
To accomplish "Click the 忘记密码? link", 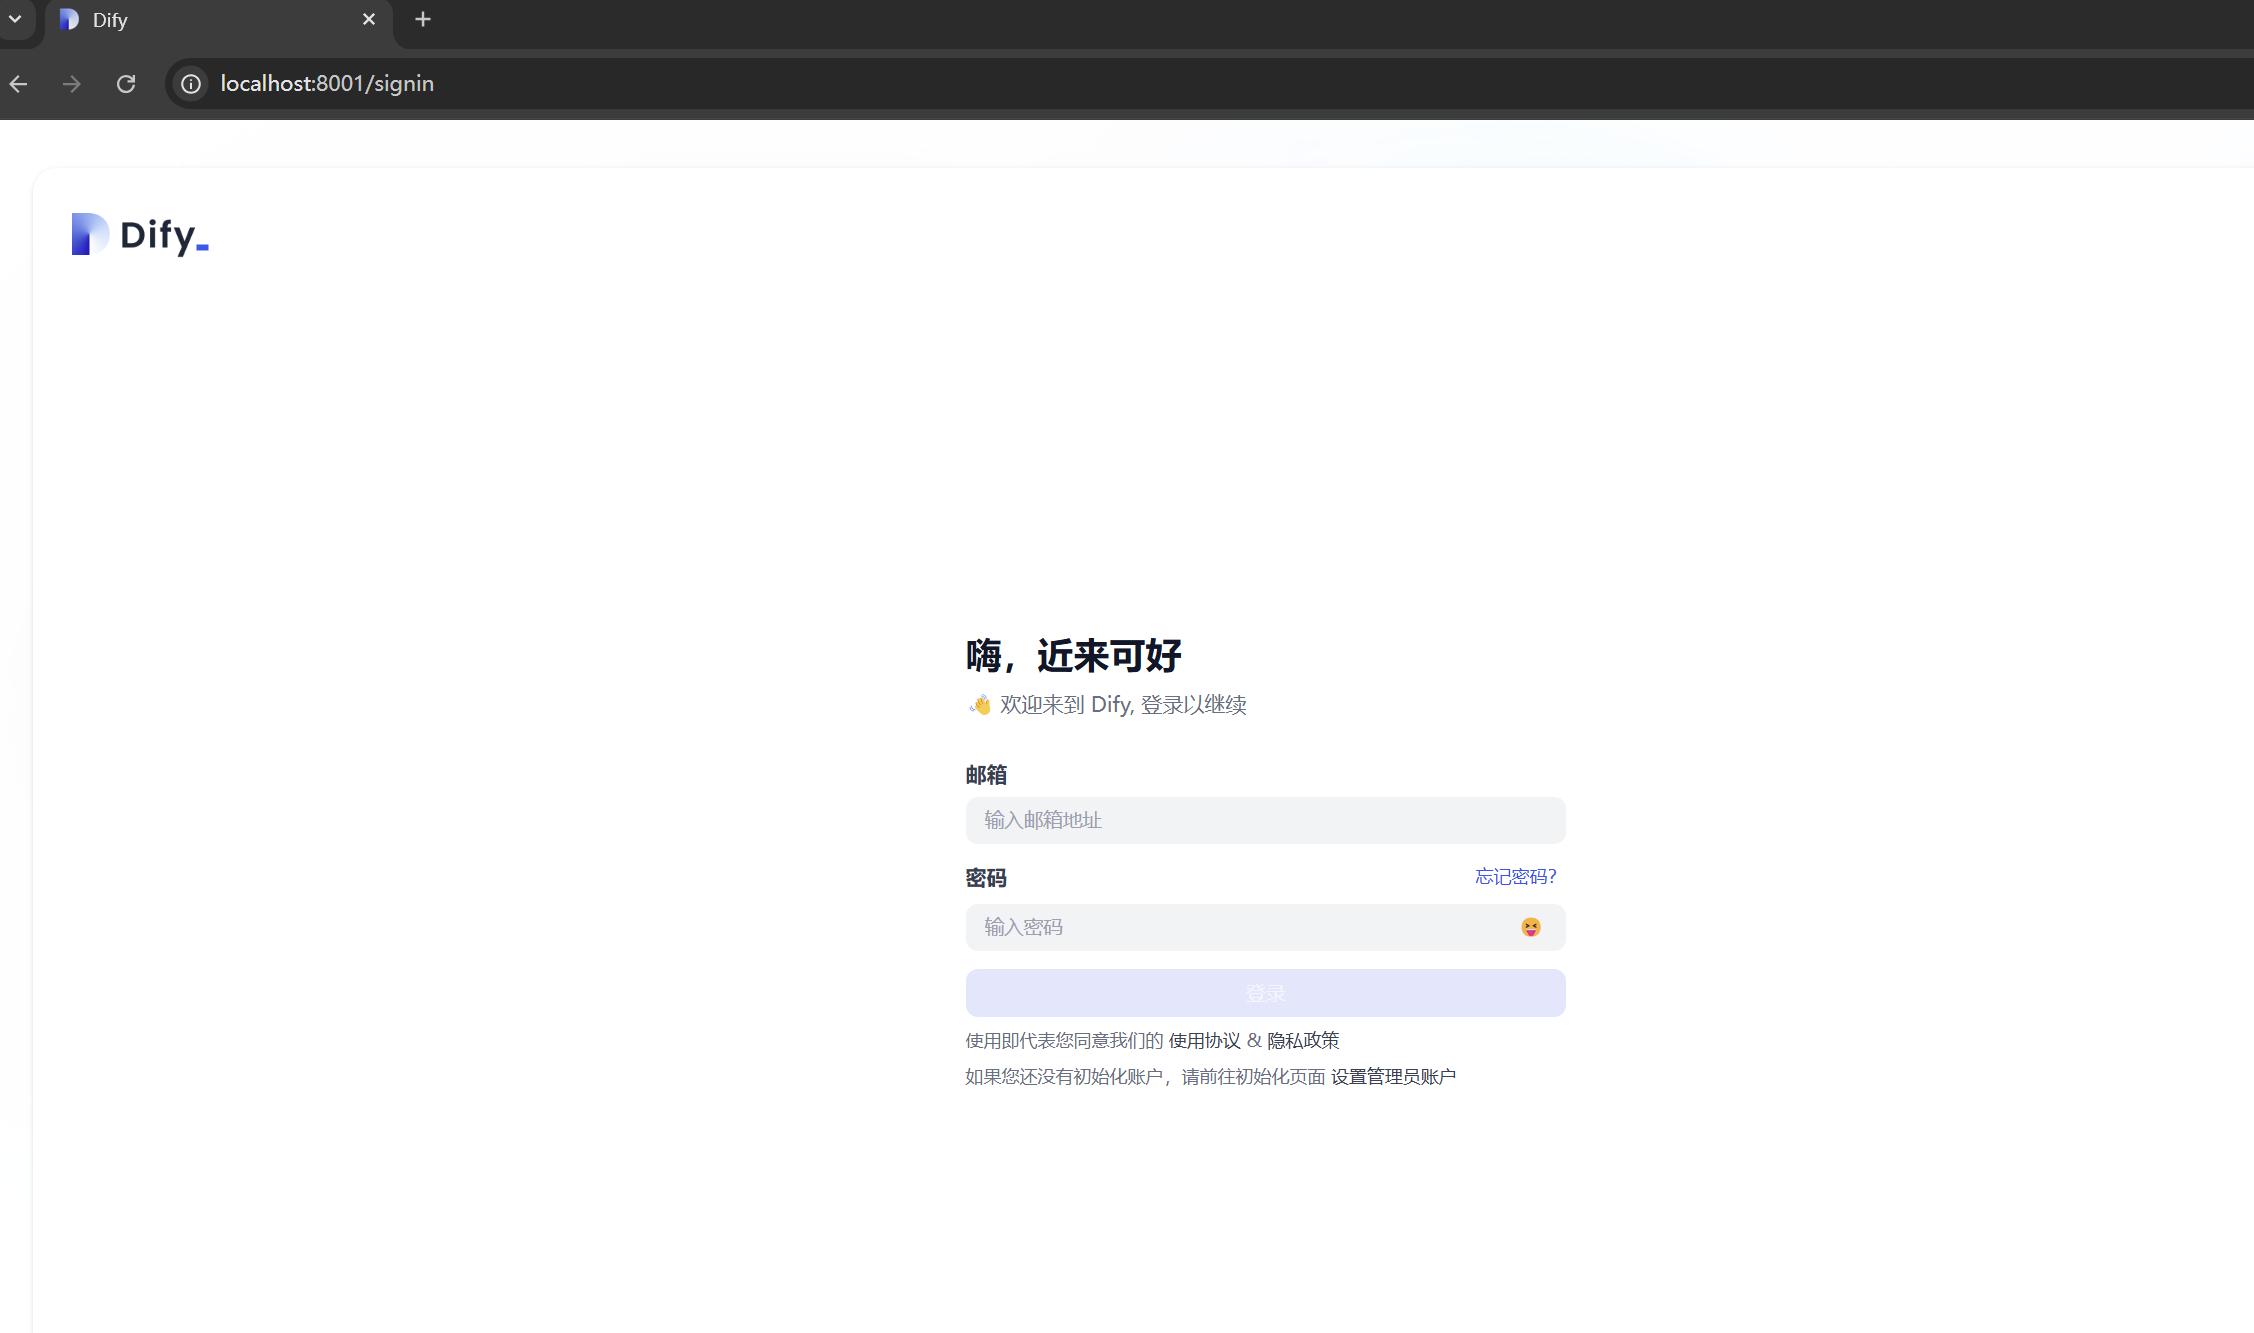I will coord(1515,877).
